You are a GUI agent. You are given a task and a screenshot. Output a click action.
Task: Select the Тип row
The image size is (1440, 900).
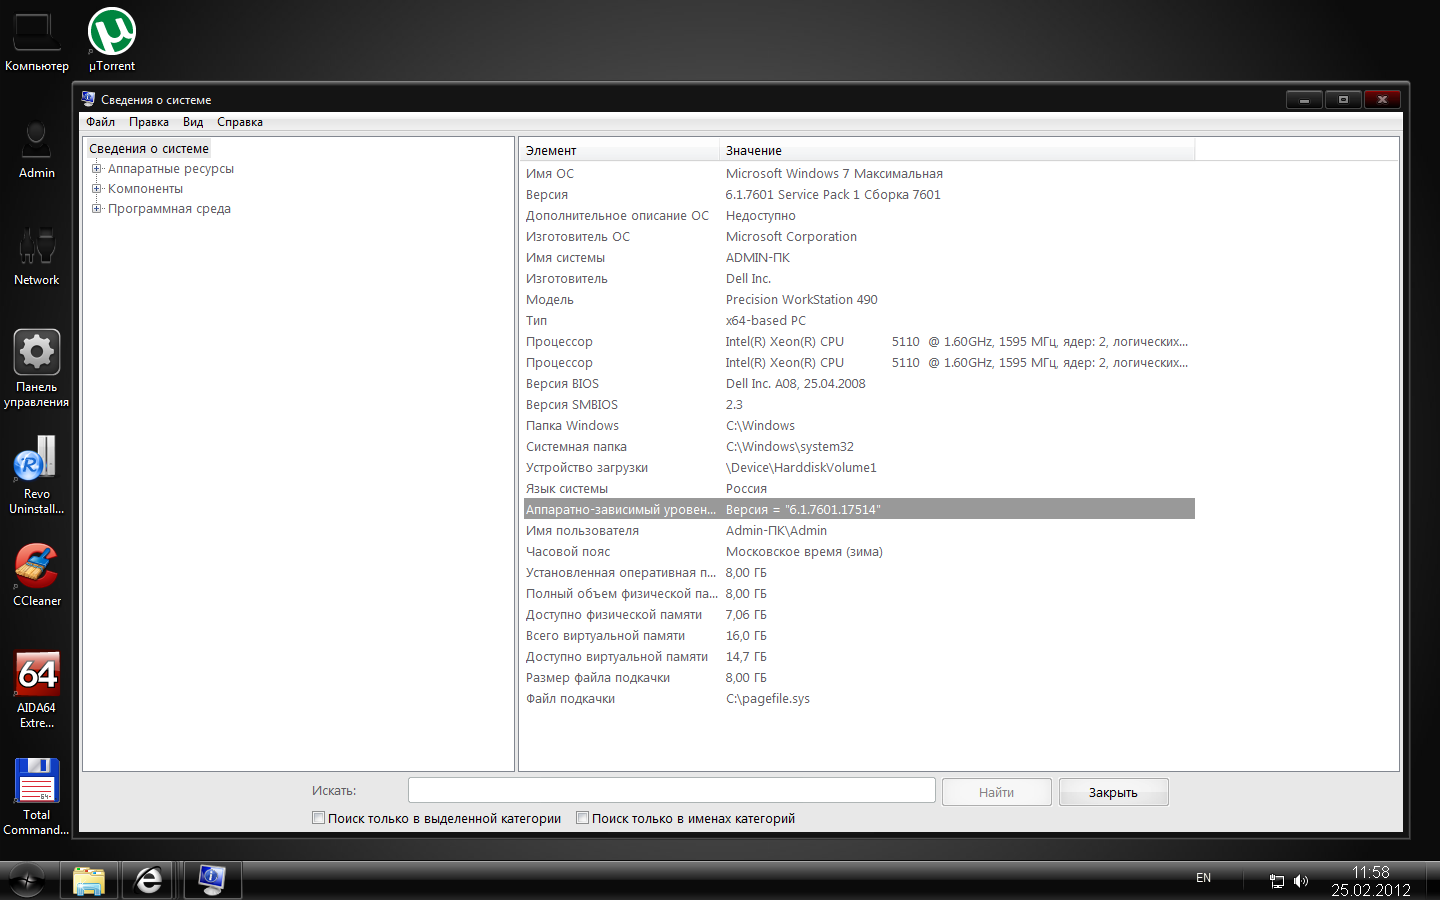pyautogui.click(x=858, y=320)
